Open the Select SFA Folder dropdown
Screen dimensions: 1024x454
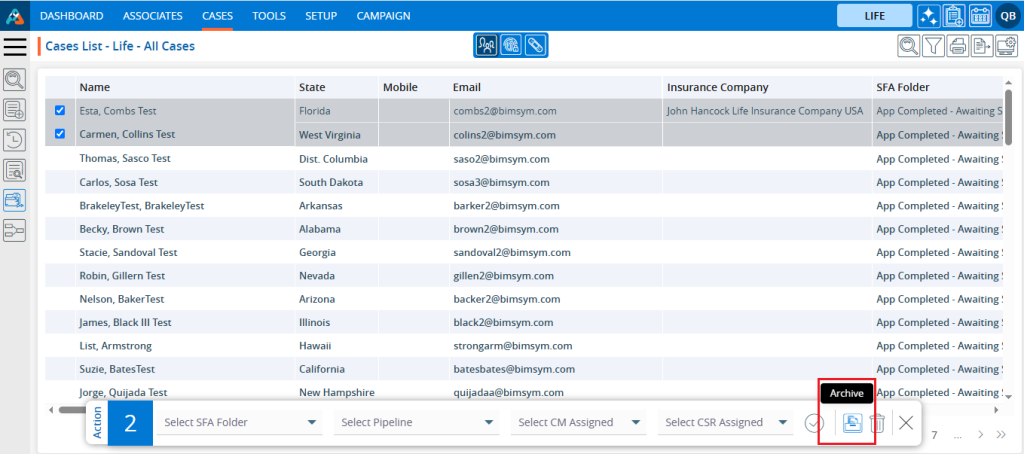pos(240,422)
